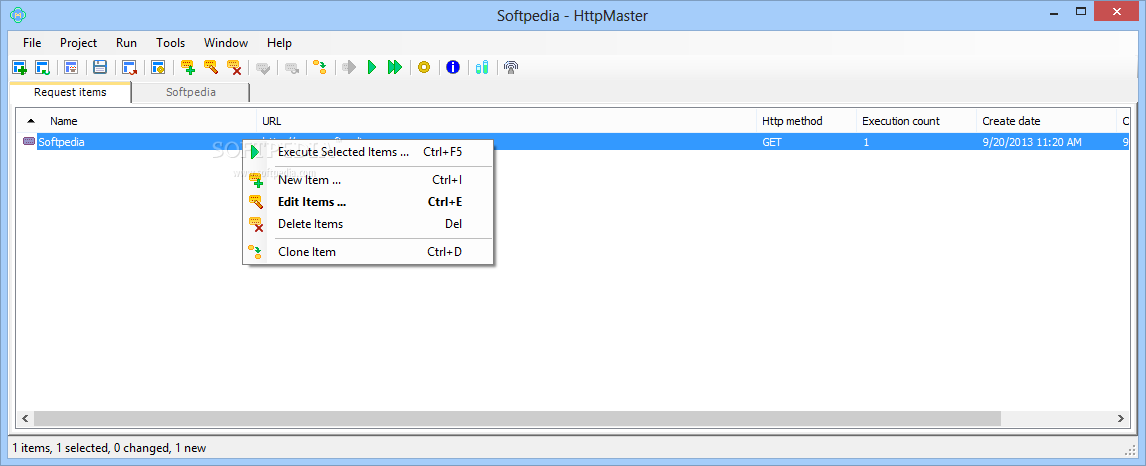The width and height of the screenshot is (1146, 466).
Task: Click the horizontal scrollbar right arrow
Action: pos(1122,419)
